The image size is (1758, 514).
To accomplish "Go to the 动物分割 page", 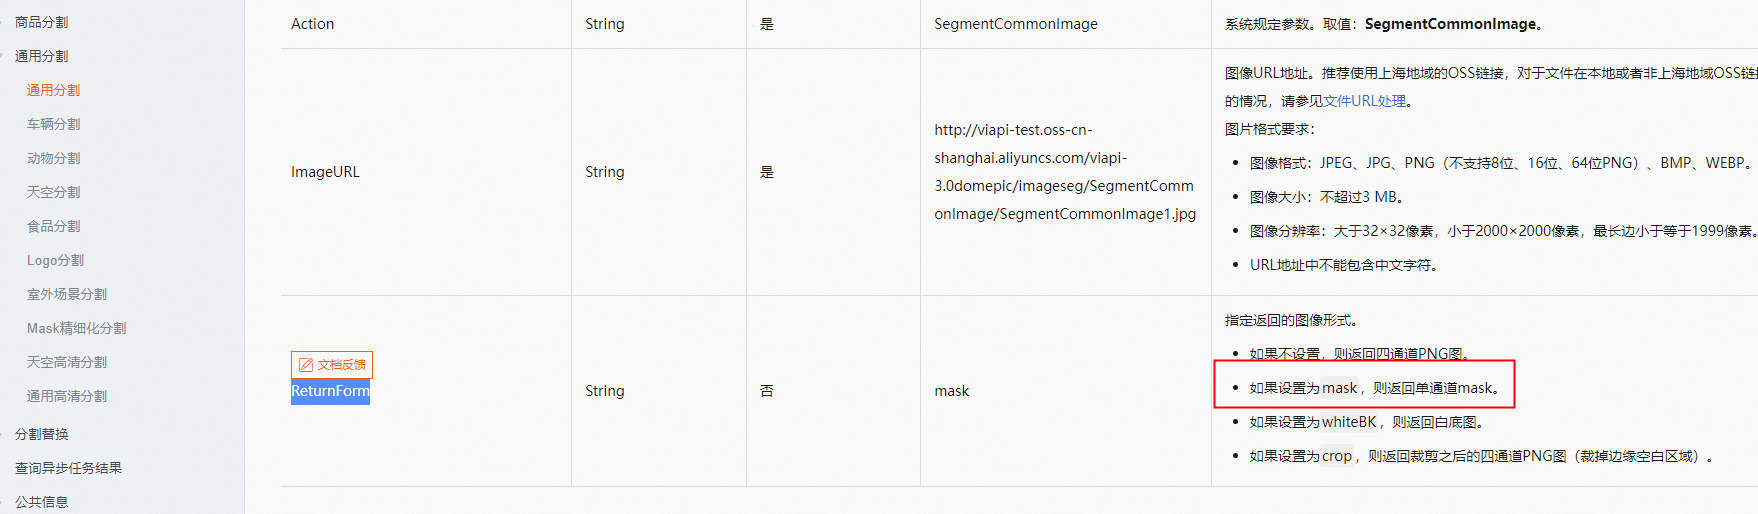I will point(53,158).
